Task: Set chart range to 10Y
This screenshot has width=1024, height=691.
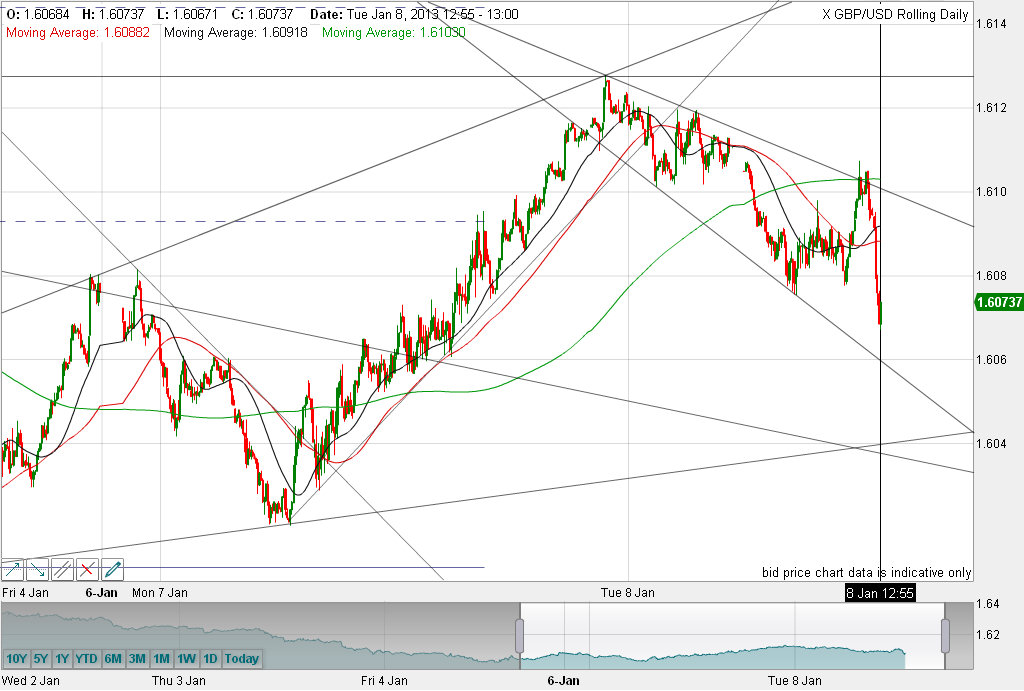Action: (x=16, y=658)
